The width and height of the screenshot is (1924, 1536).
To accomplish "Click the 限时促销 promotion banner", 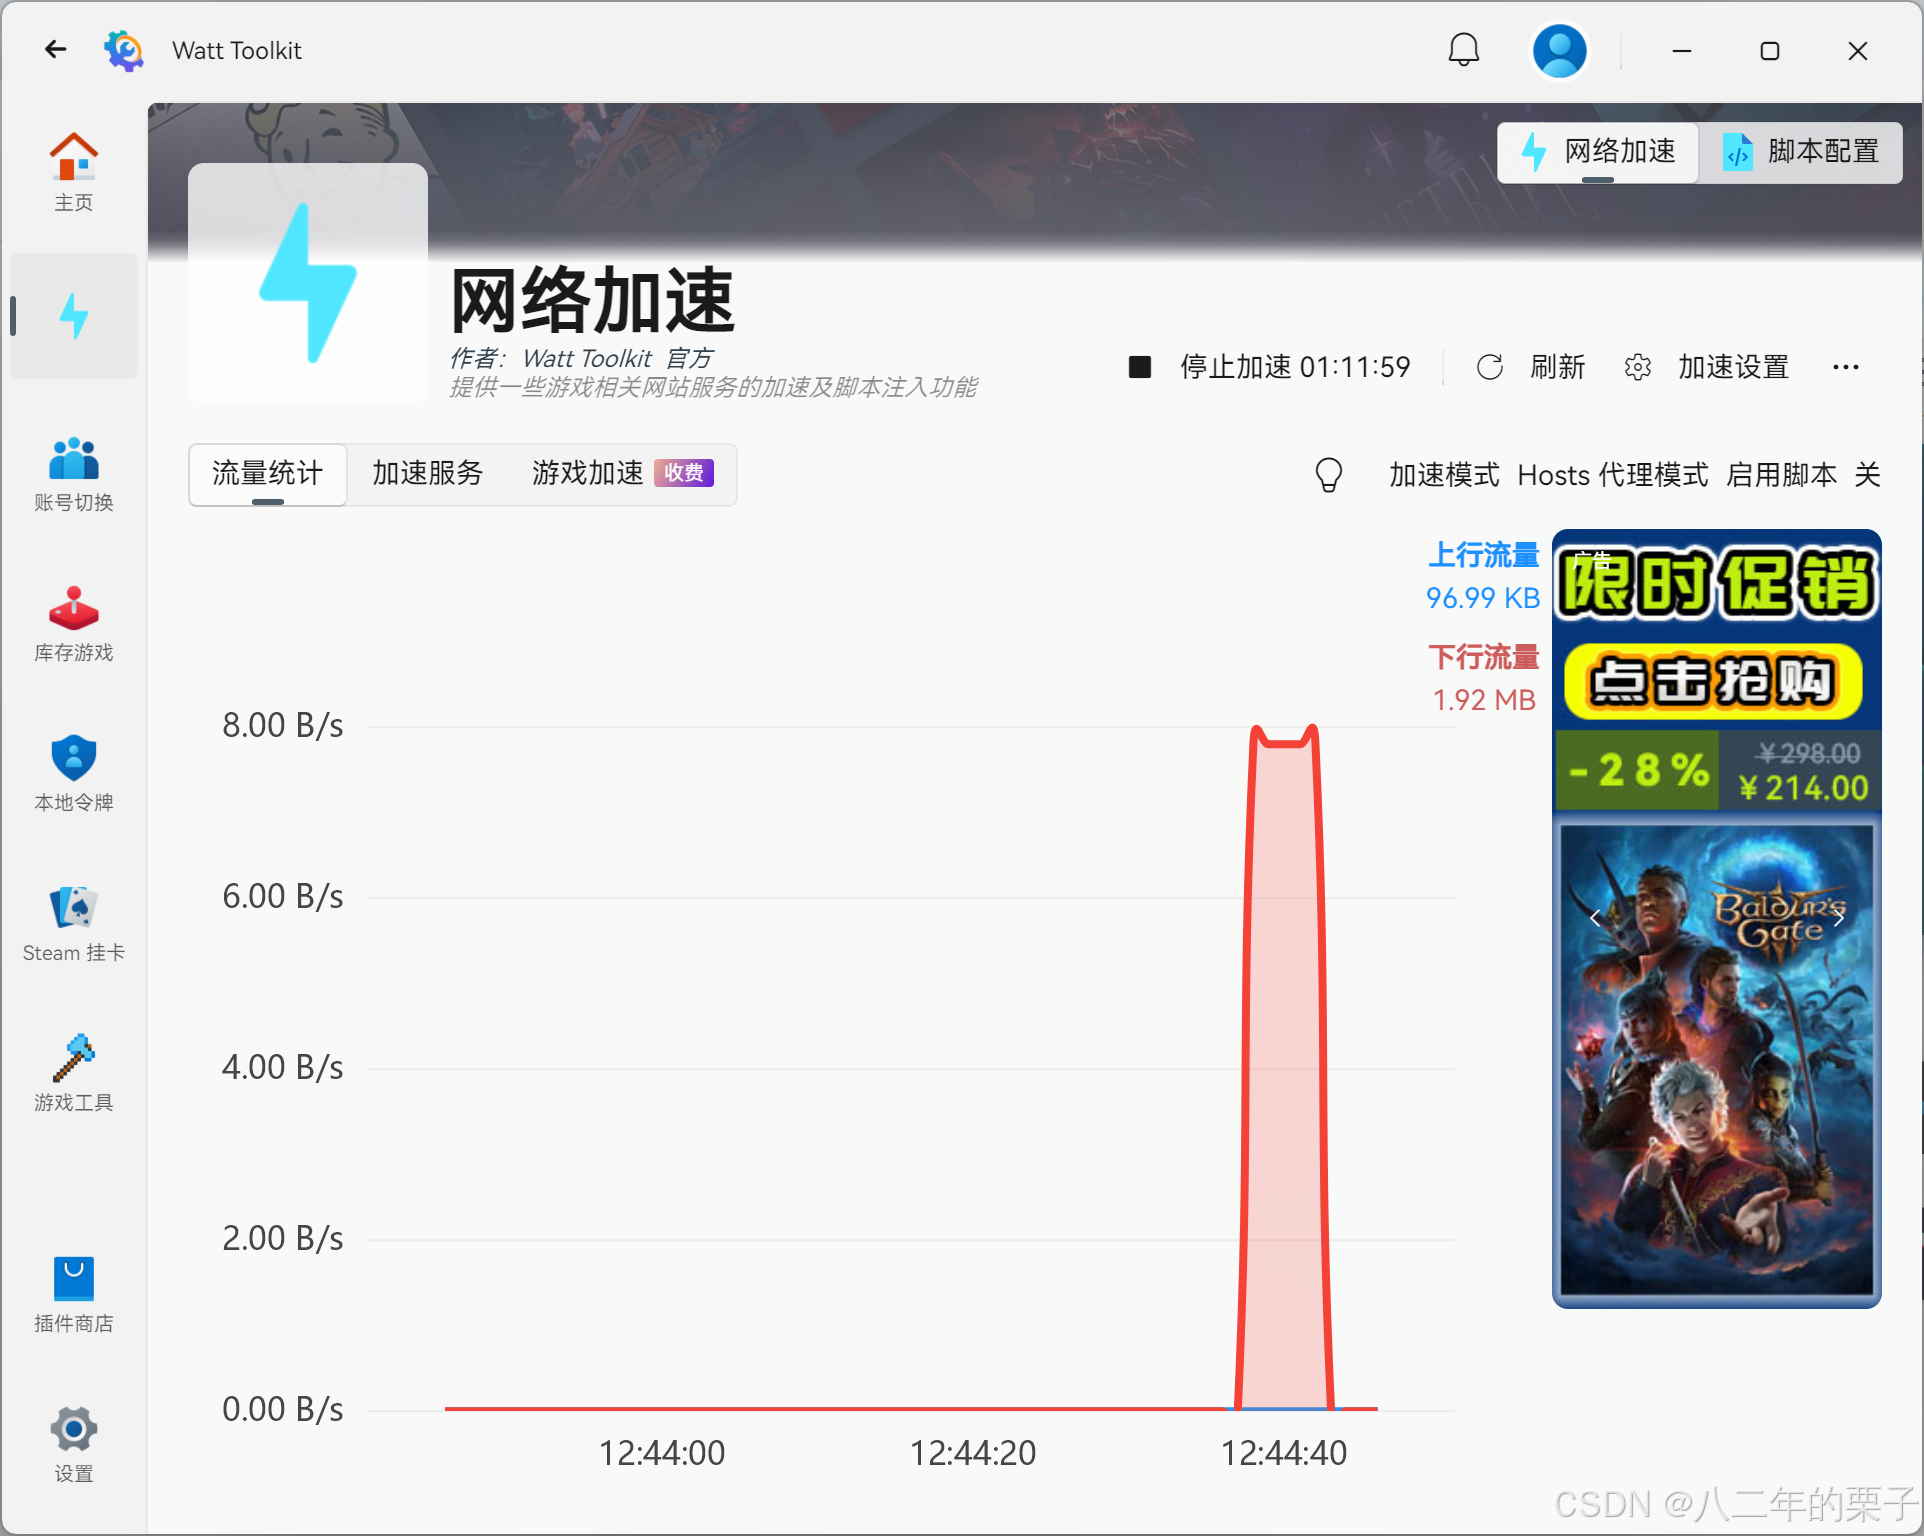I will pos(1716,584).
